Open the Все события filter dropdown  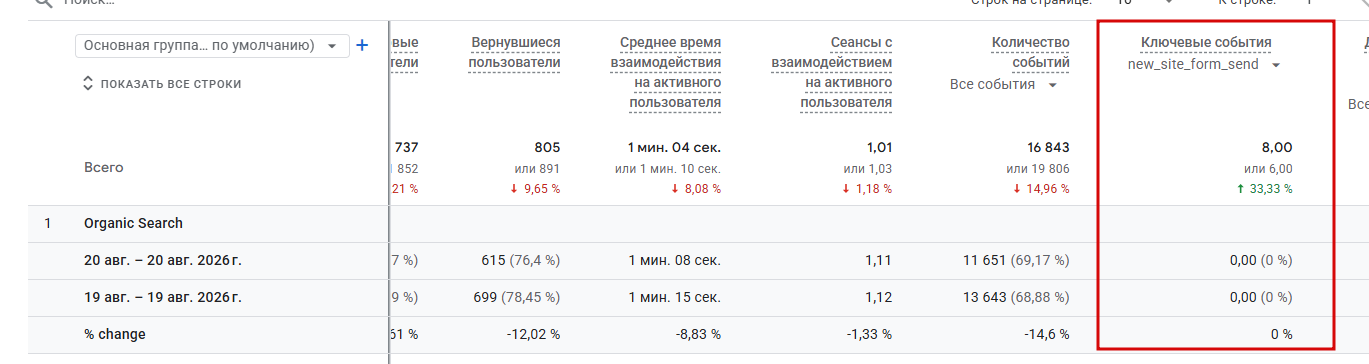[1004, 85]
